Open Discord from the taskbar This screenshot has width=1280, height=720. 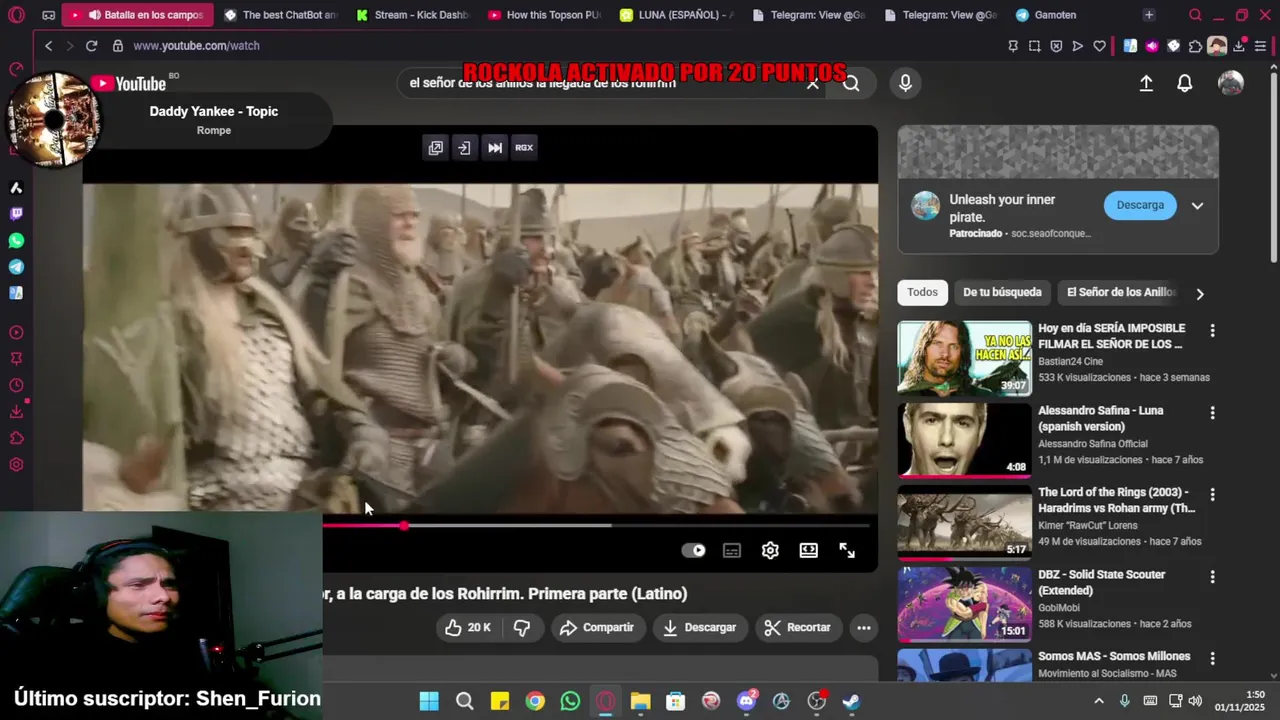pyautogui.click(x=746, y=701)
